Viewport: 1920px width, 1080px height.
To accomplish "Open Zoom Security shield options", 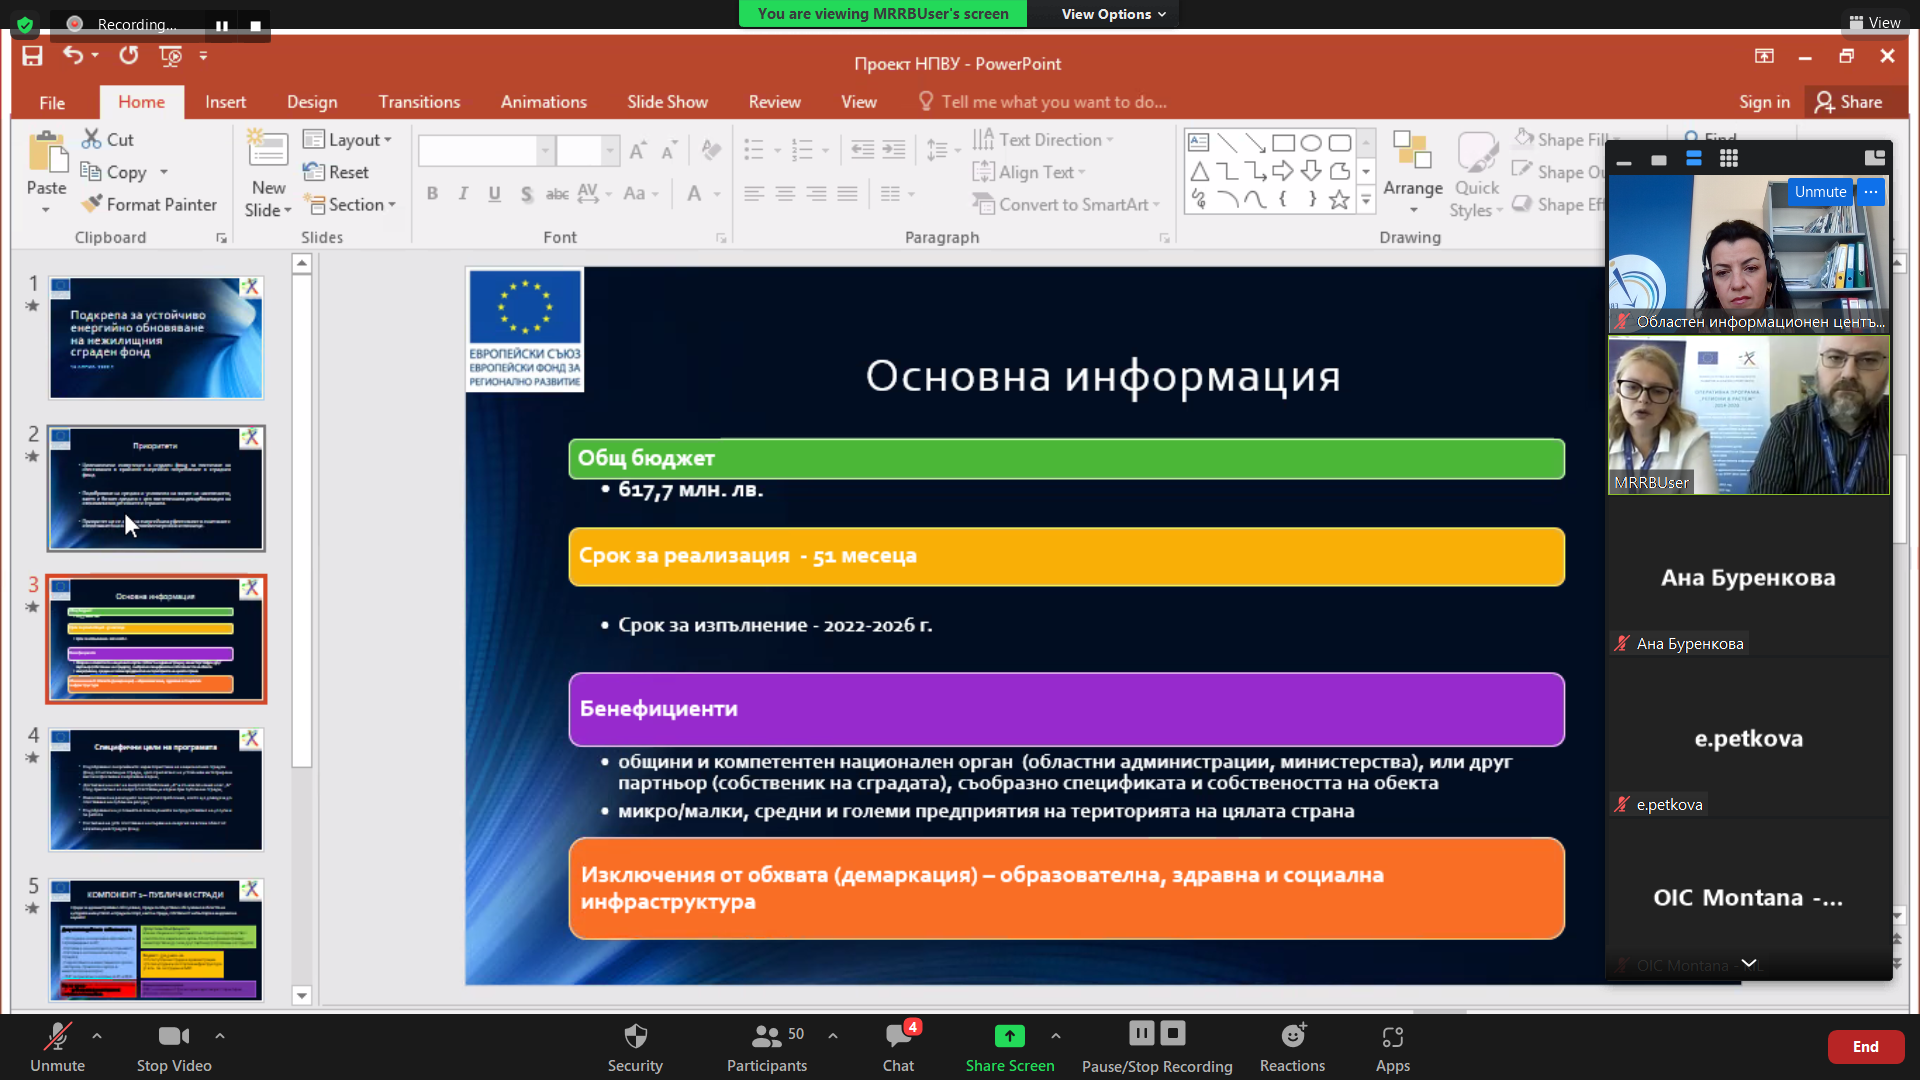I will pyautogui.click(x=635, y=1047).
